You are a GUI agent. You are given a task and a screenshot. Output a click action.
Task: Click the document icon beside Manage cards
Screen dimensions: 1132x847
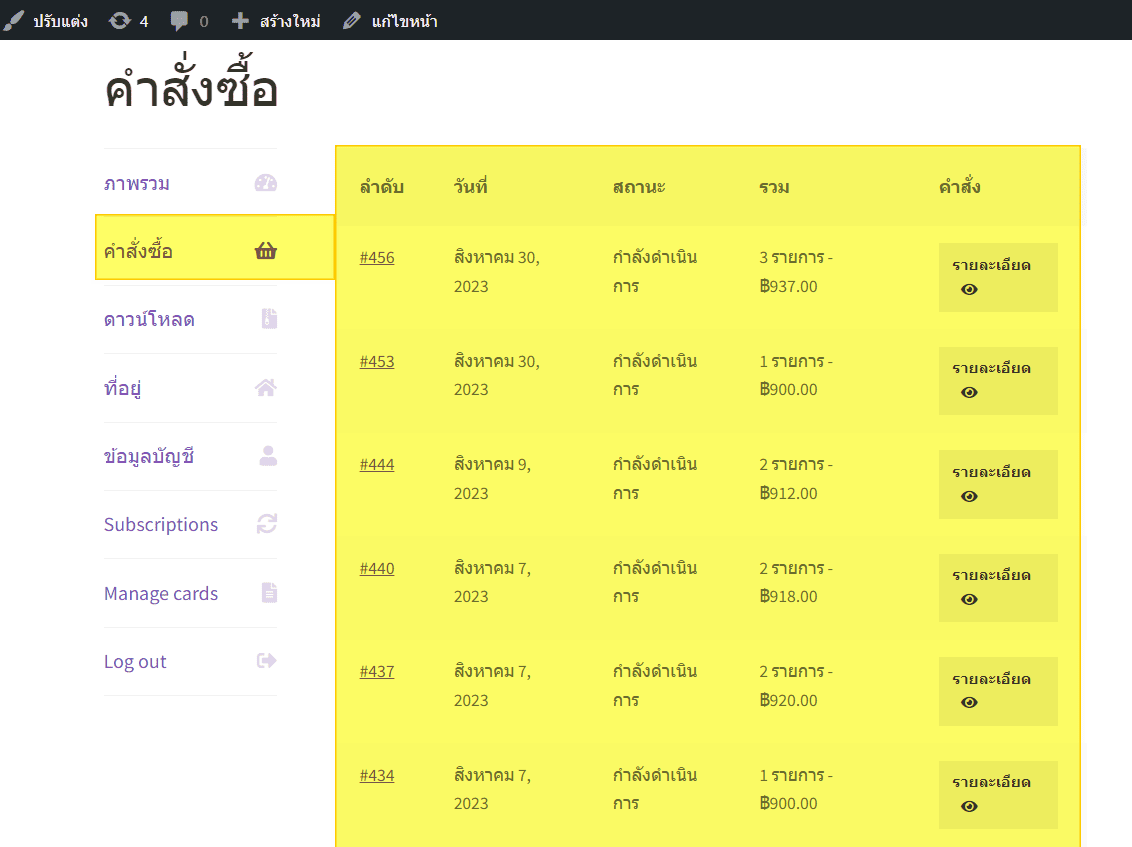(269, 593)
